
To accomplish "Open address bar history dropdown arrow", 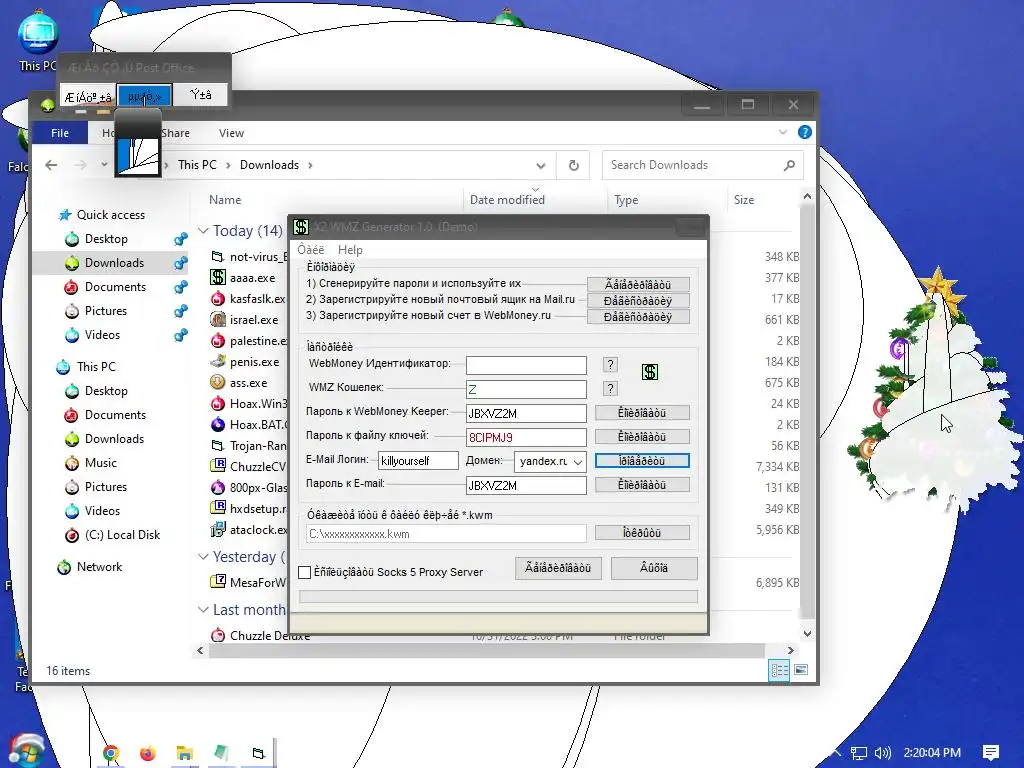I will tap(541, 166).
